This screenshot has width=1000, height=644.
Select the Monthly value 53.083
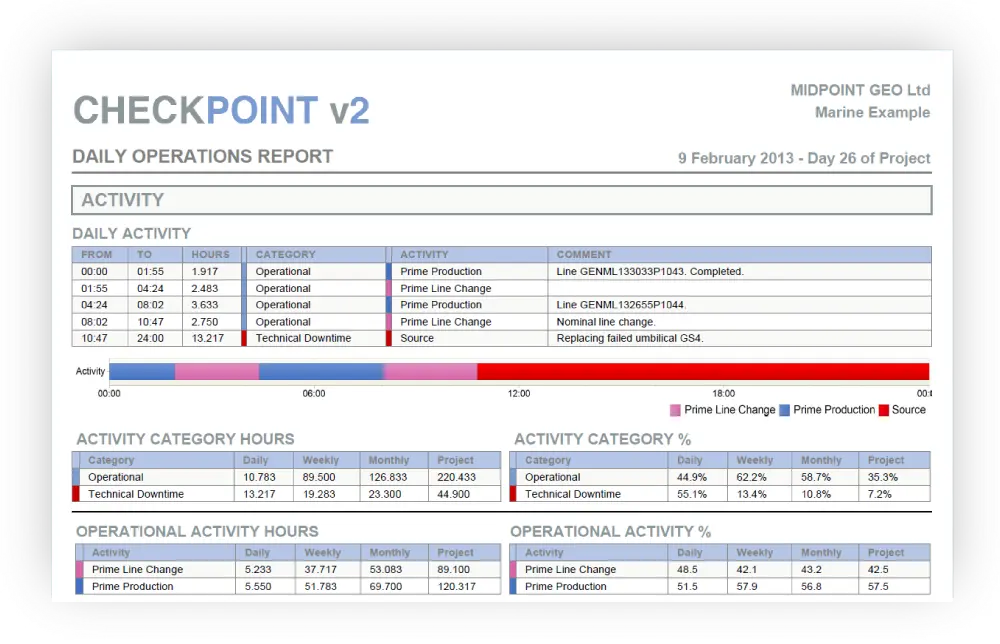tap(386, 569)
